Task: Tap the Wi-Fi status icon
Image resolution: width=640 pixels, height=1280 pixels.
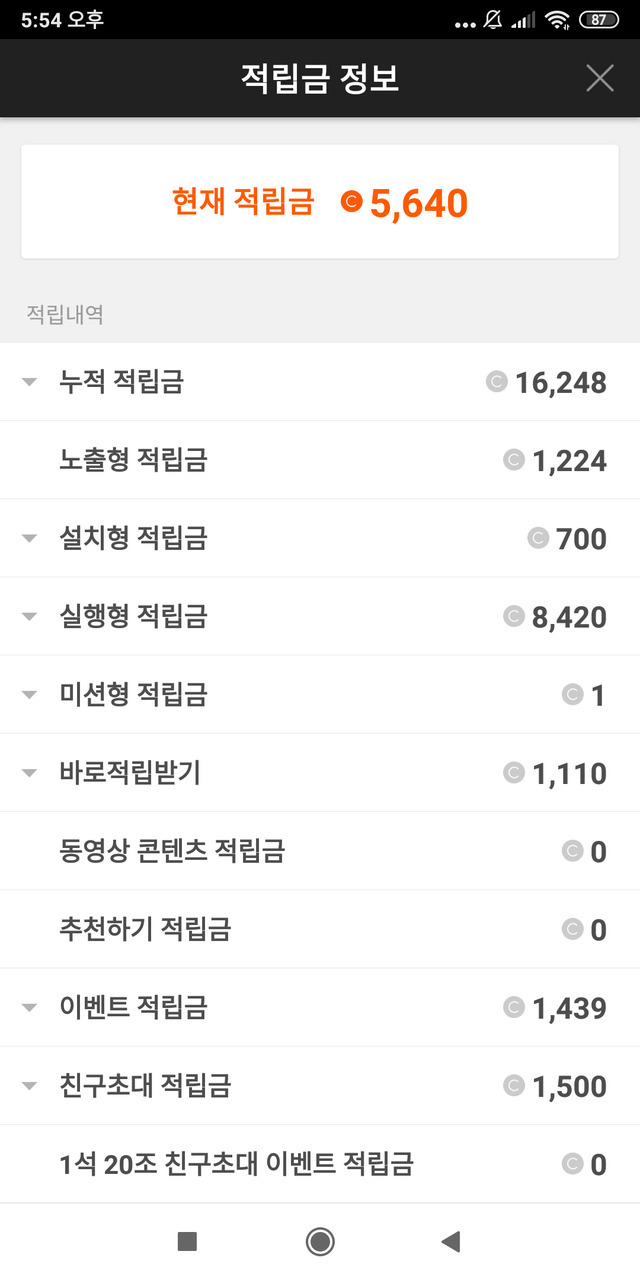Action: click(x=557, y=20)
